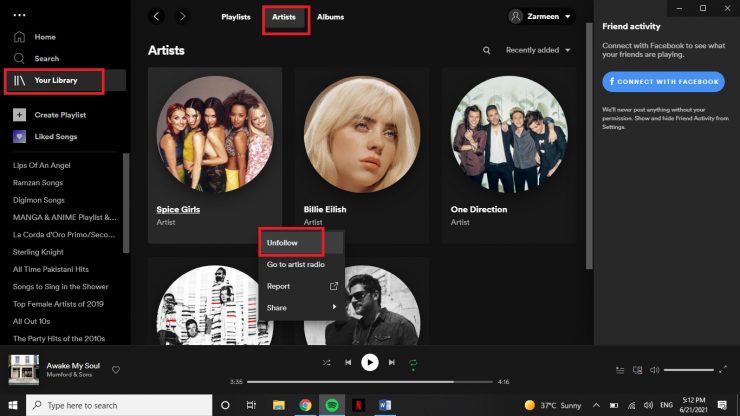Click the song progress bar
This screenshot has width=740, height=416.
point(370,382)
